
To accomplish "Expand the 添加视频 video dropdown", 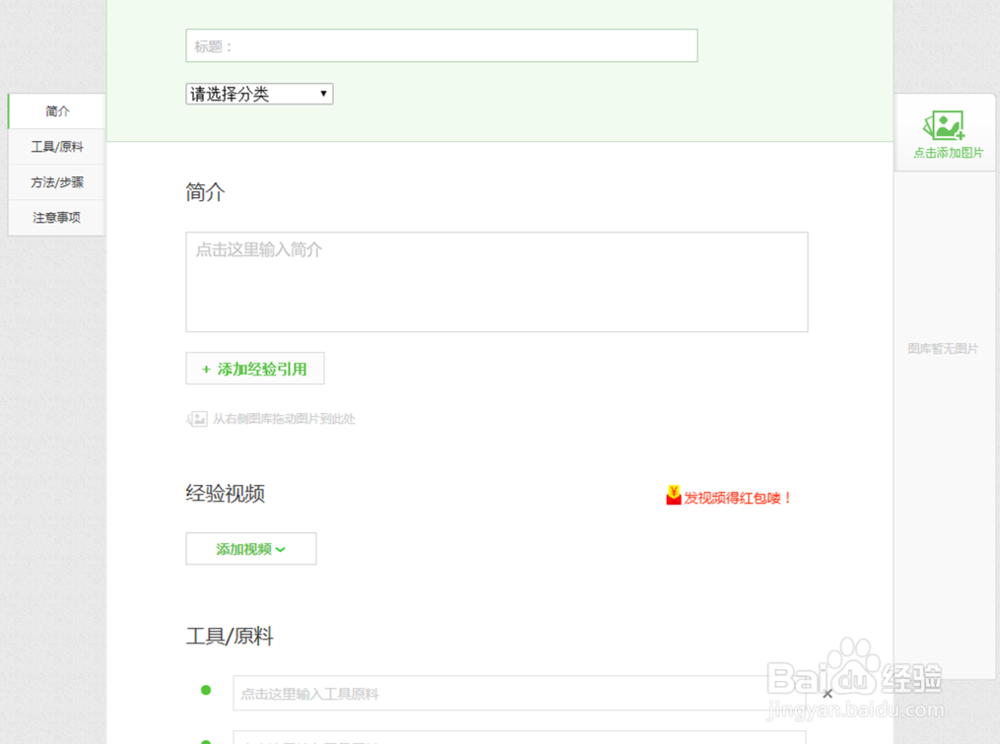I will 250,548.
